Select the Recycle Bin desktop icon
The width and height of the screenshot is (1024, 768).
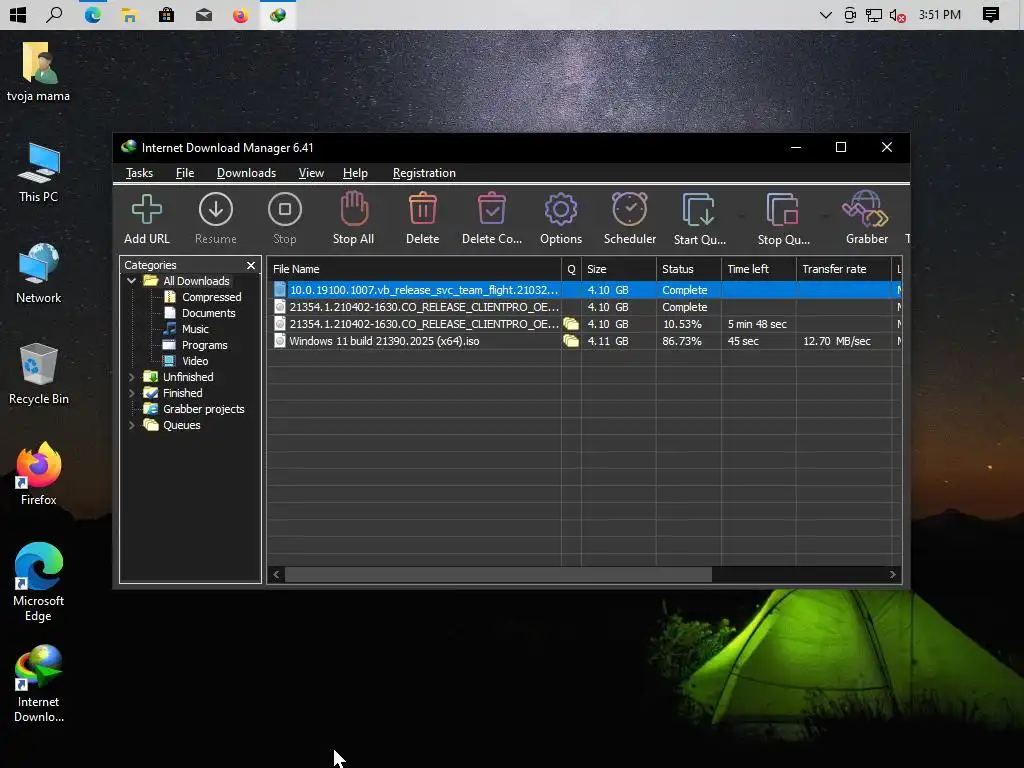pos(39,374)
